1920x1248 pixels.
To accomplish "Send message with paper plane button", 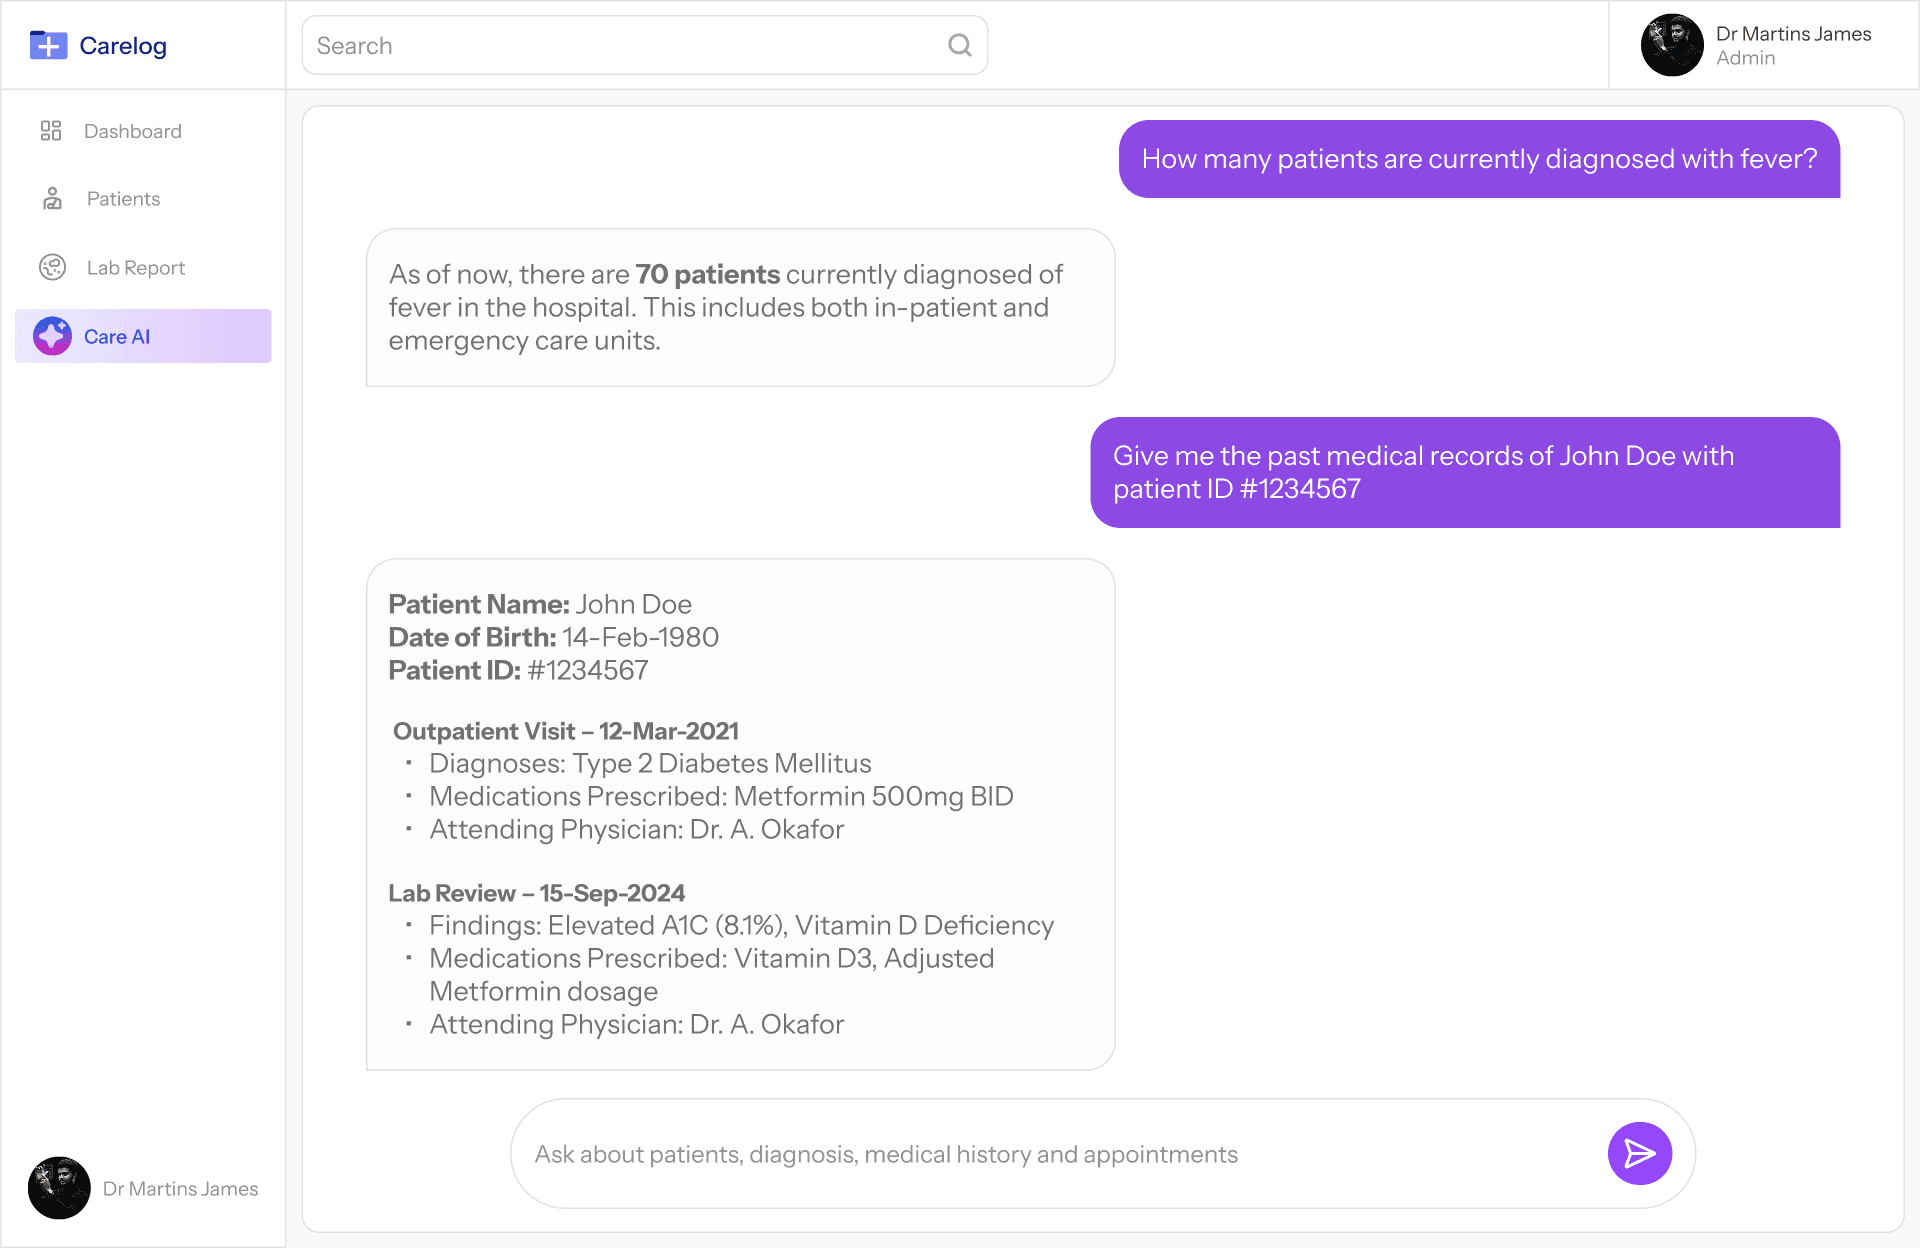I will point(1639,1153).
